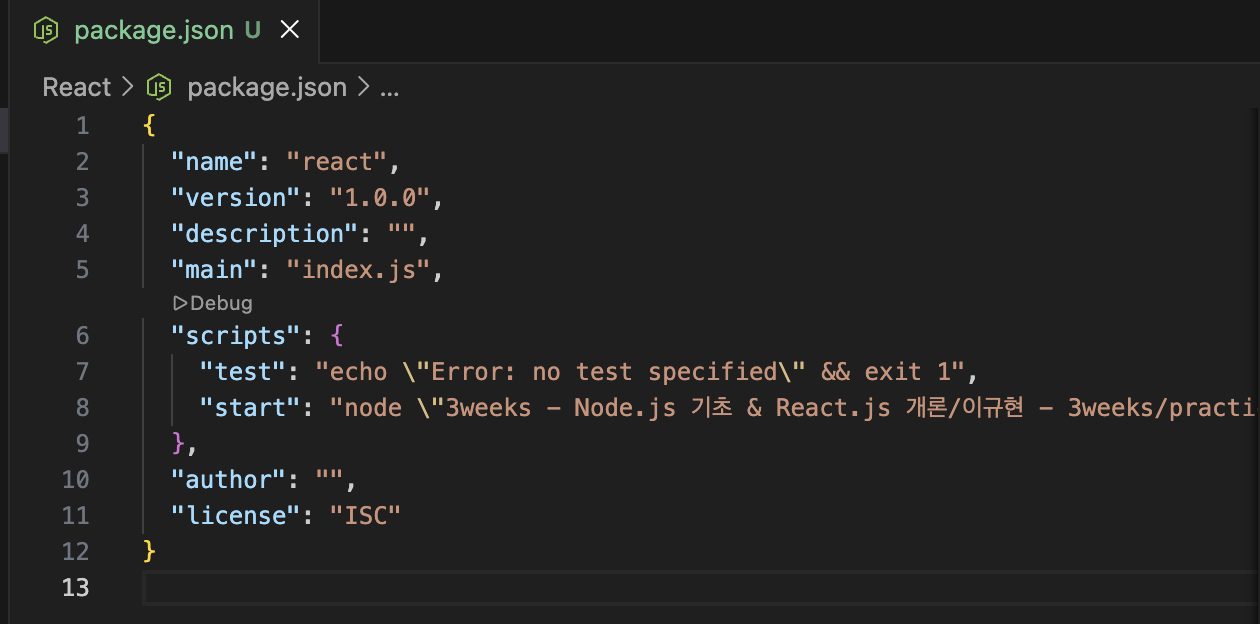Expand the breadcrumb ellipsis symbol menu
The height and width of the screenshot is (624, 1260).
coord(389,88)
